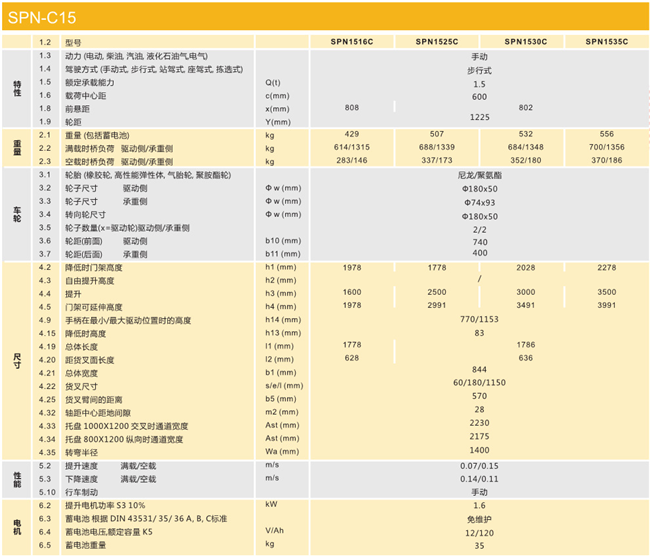Viewport: 650px width, 557px height.
Task: Click the 特性 section label
Action: [15, 90]
